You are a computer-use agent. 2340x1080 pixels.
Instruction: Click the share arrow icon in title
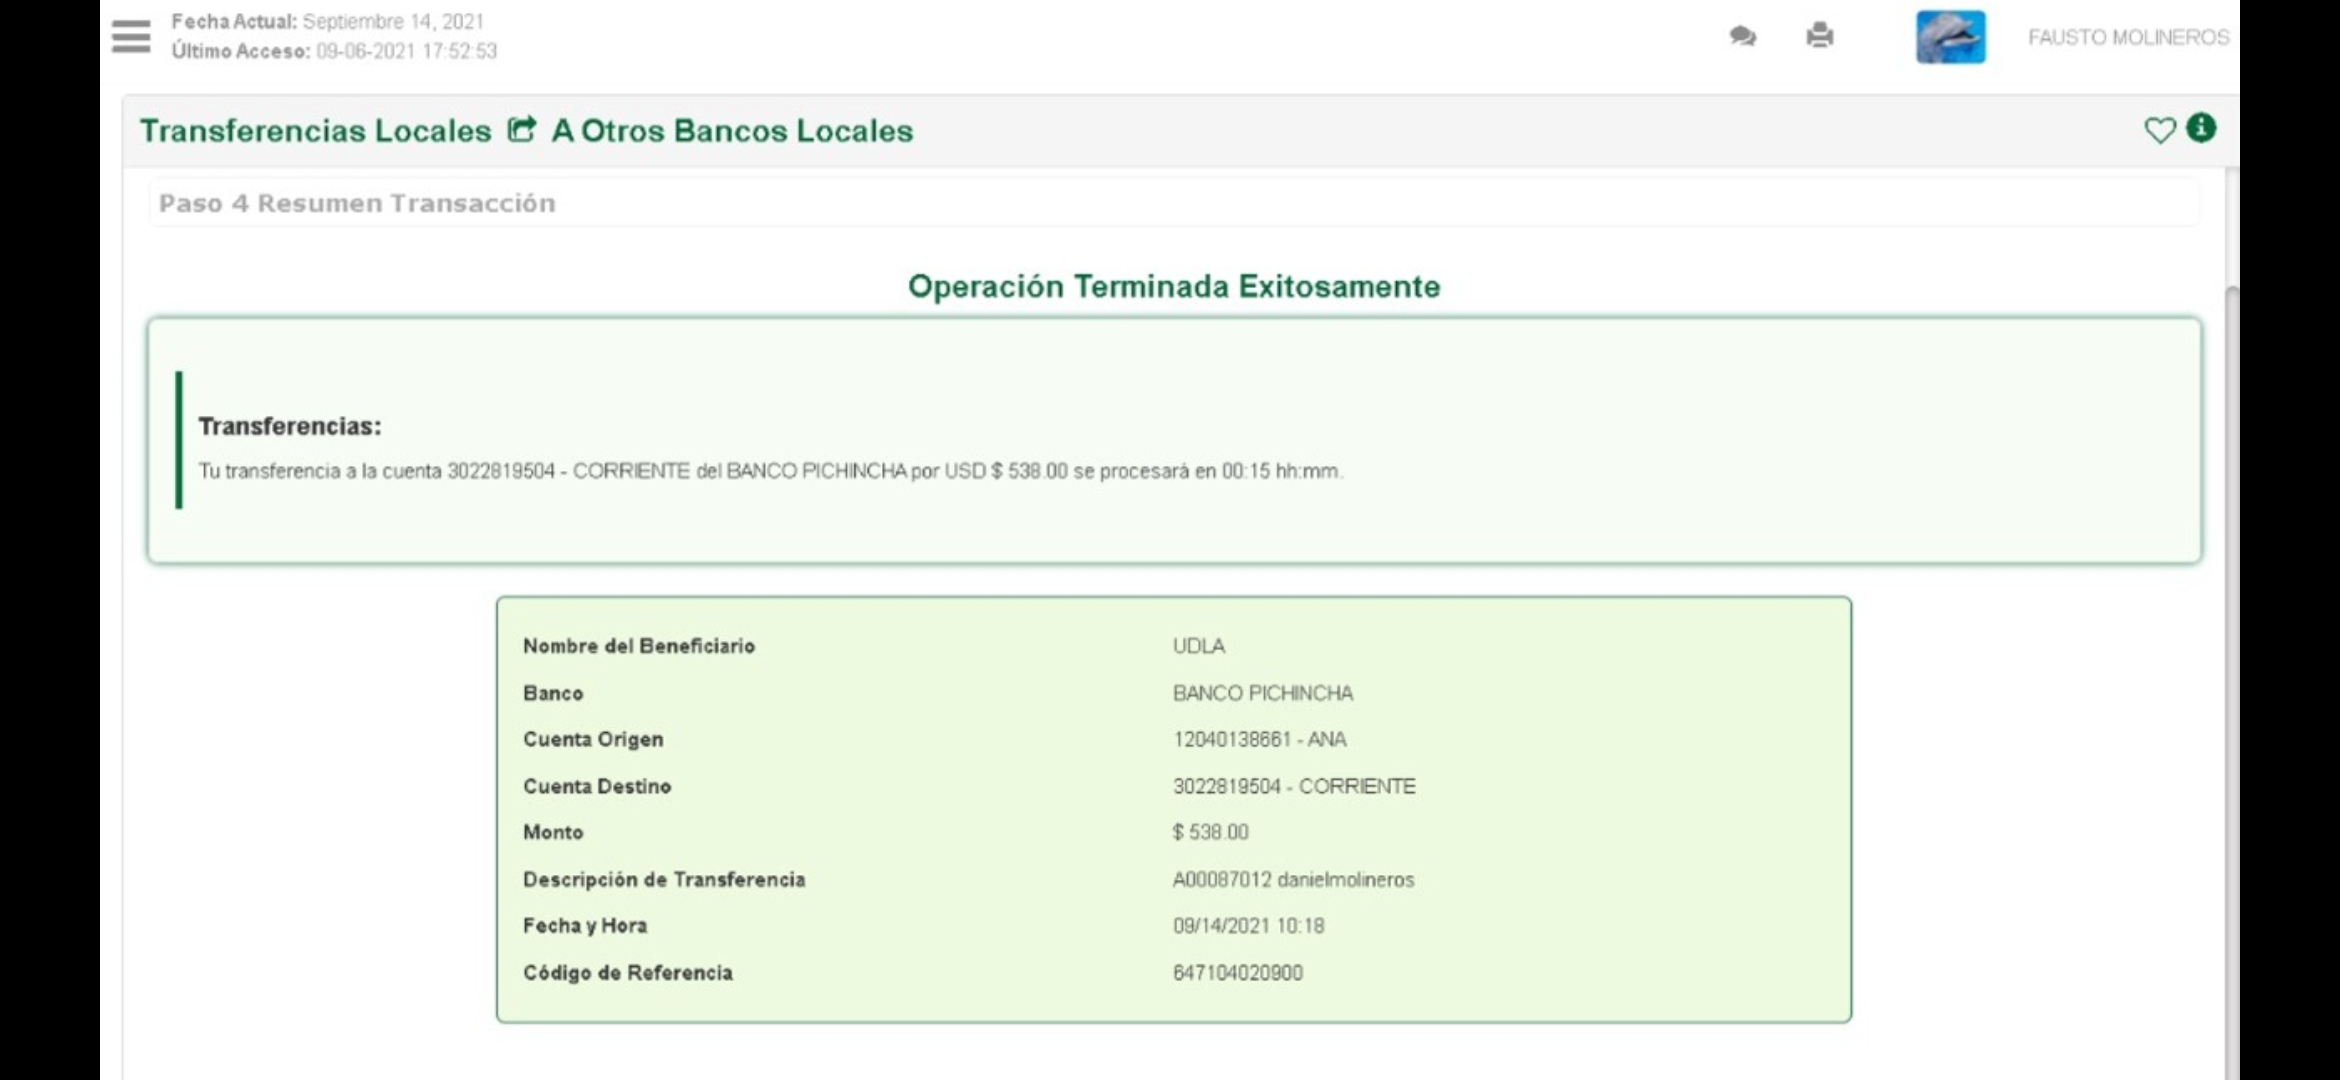pos(521,130)
